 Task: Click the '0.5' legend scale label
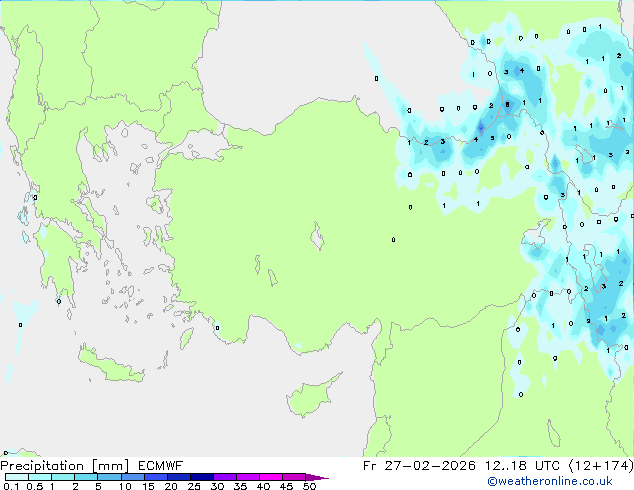[x=34, y=486]
